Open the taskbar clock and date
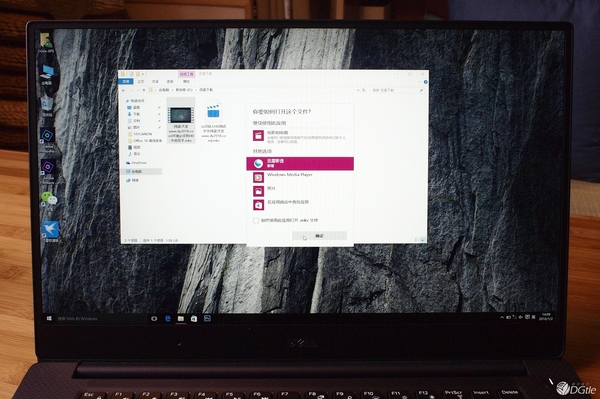 (x=546, y=316)
